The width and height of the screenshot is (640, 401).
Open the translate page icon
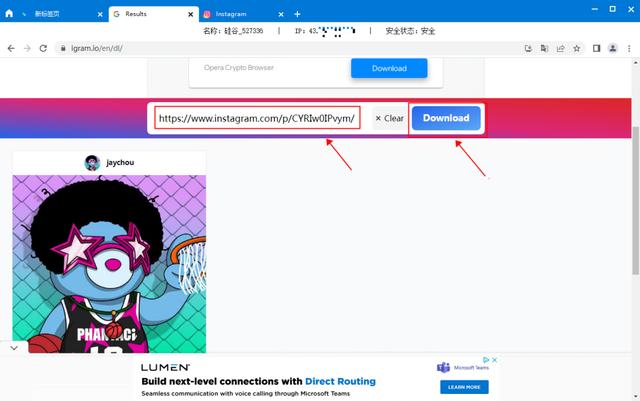click(544, 48)
